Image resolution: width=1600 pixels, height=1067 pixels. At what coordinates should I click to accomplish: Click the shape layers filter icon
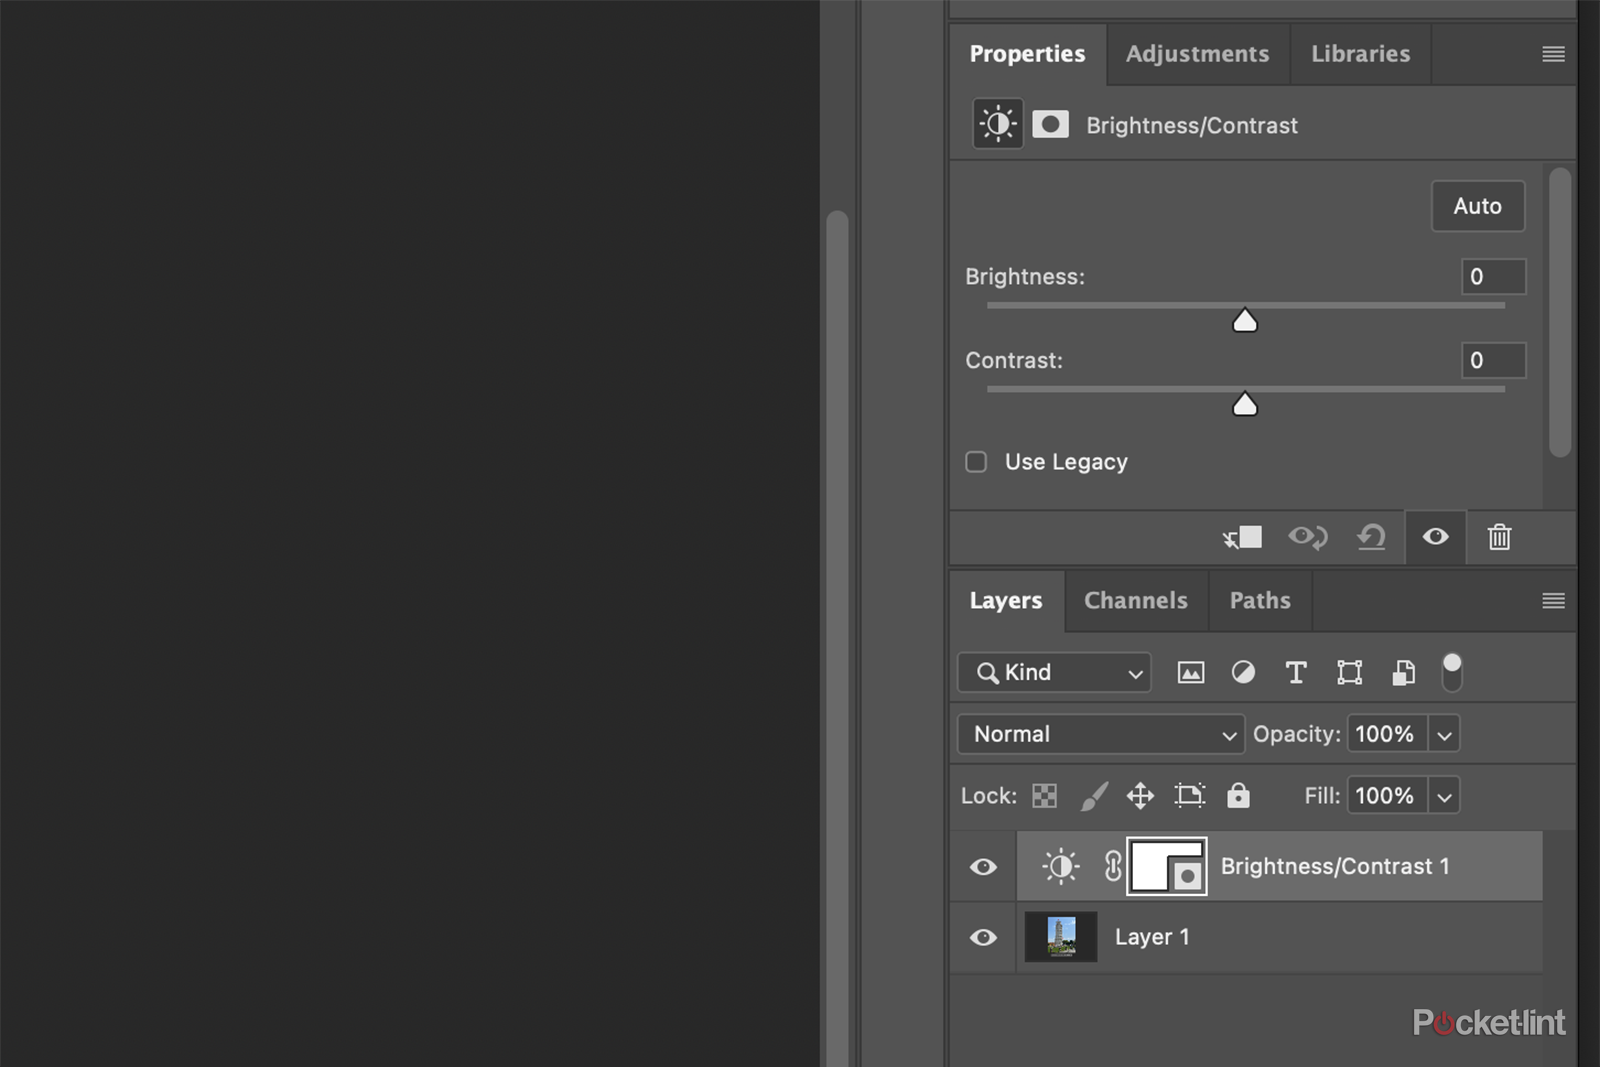click(x=1349, y=672)
